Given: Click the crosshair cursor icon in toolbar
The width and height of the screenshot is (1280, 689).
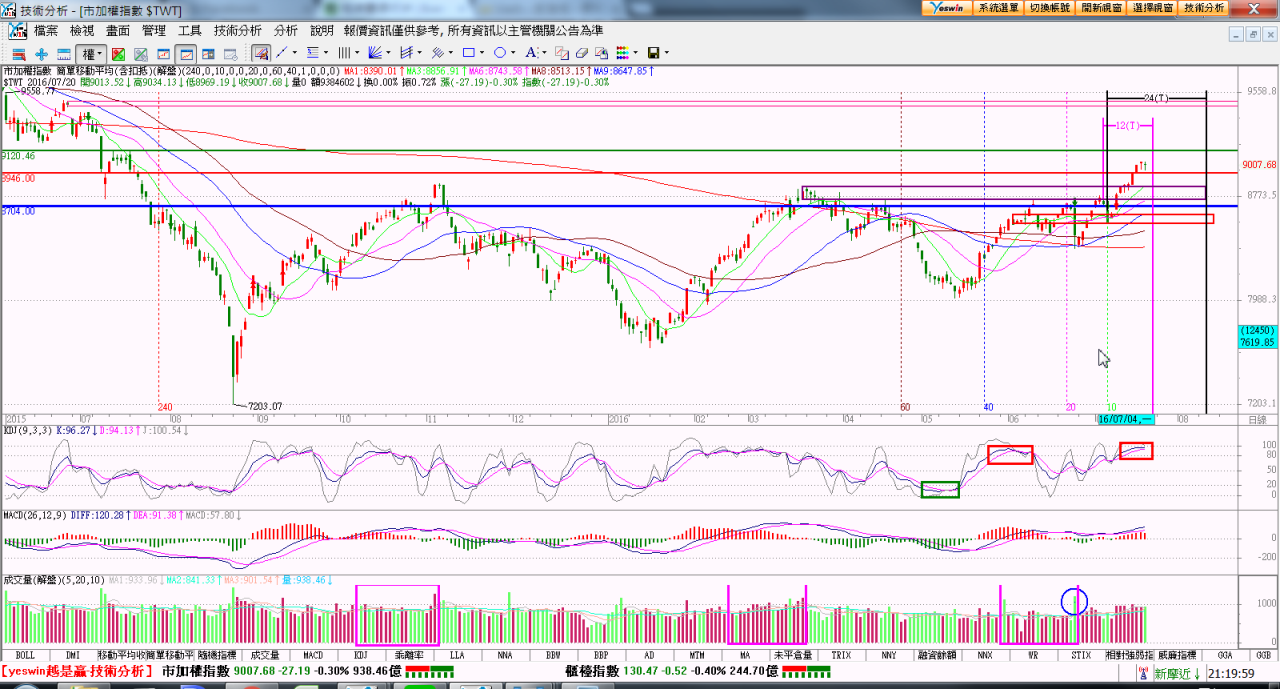Looking at the screenshot, I should coord(41,53).
